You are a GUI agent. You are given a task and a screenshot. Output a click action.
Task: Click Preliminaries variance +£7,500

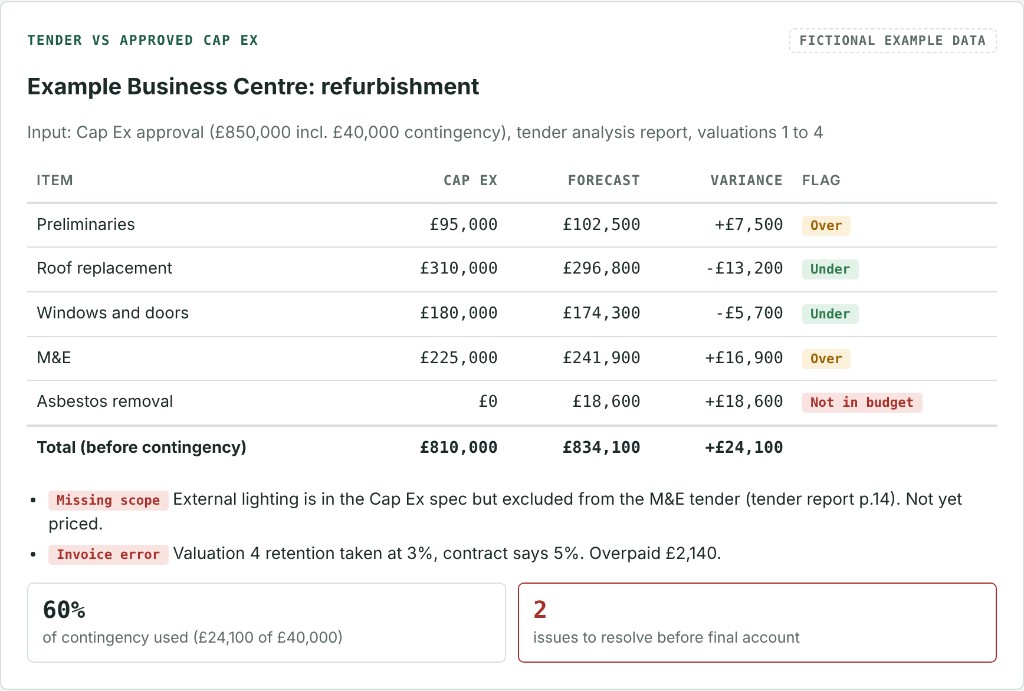click(x=748, y=225)
